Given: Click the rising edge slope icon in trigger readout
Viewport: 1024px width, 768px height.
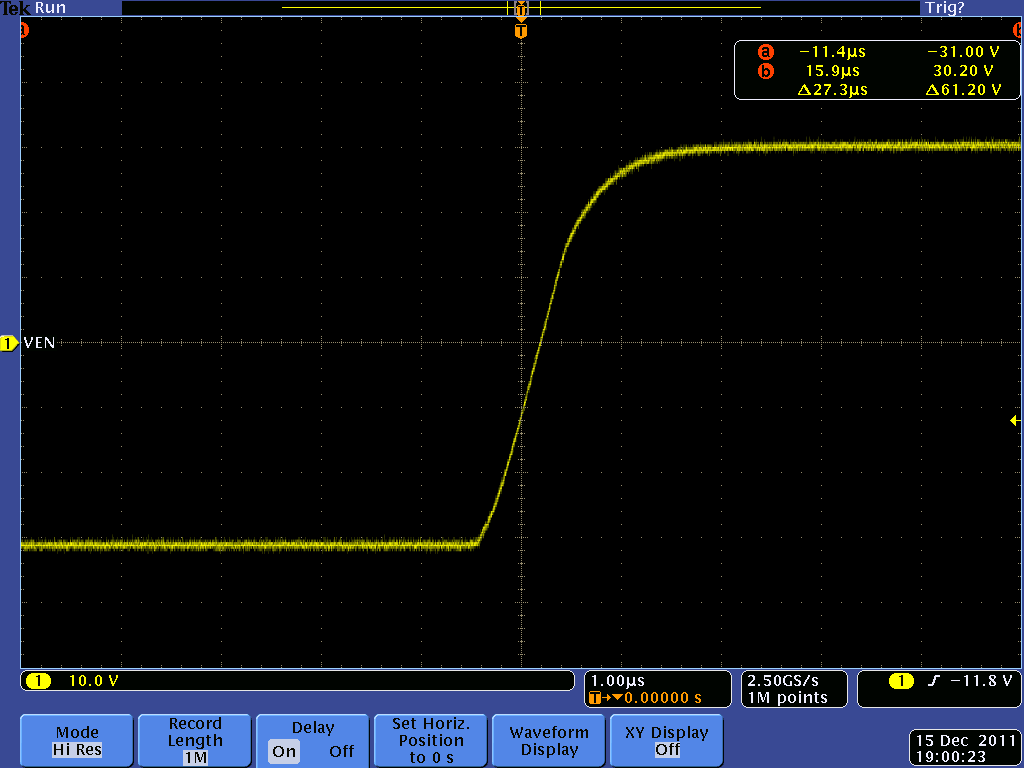Looking at the screenshot, I should [x=933, y=681].
